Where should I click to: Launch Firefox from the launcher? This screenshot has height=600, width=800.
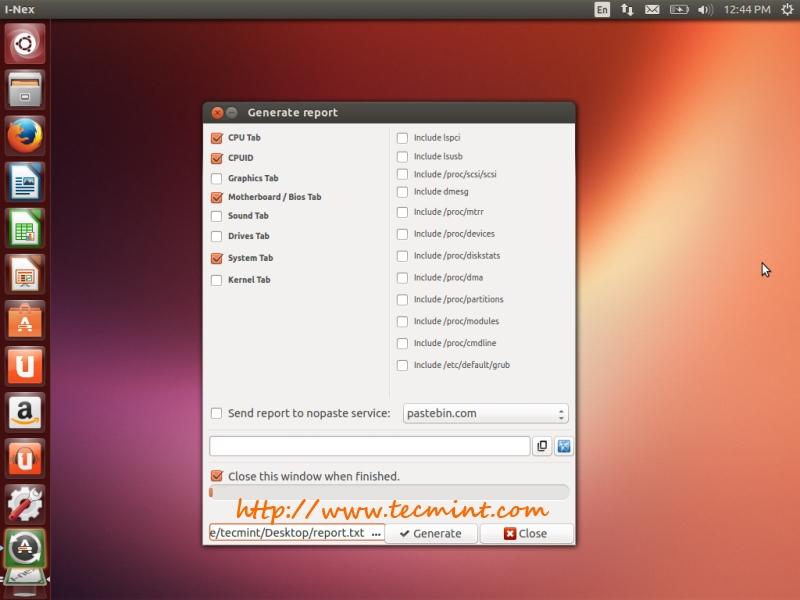(x=25, y=136)
